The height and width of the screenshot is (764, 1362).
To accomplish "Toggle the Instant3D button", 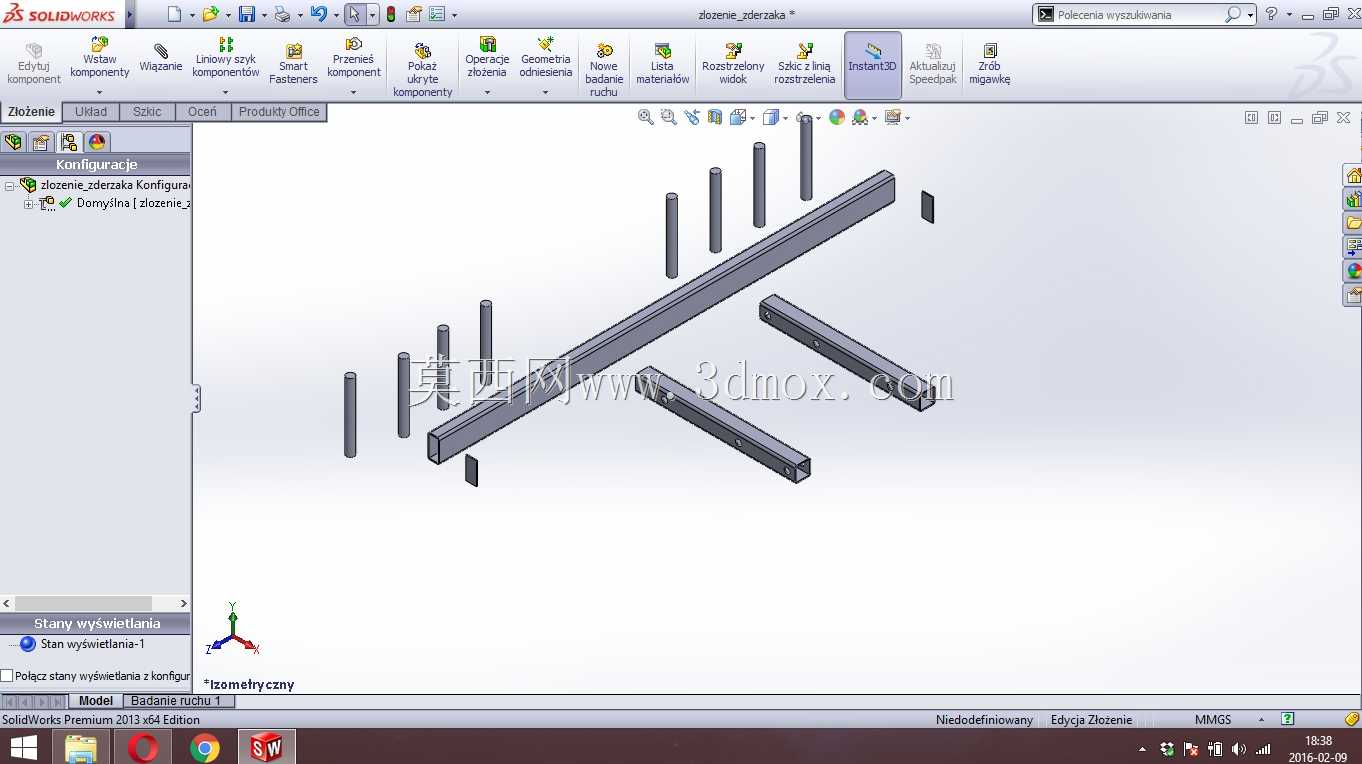I will point(873,65).
